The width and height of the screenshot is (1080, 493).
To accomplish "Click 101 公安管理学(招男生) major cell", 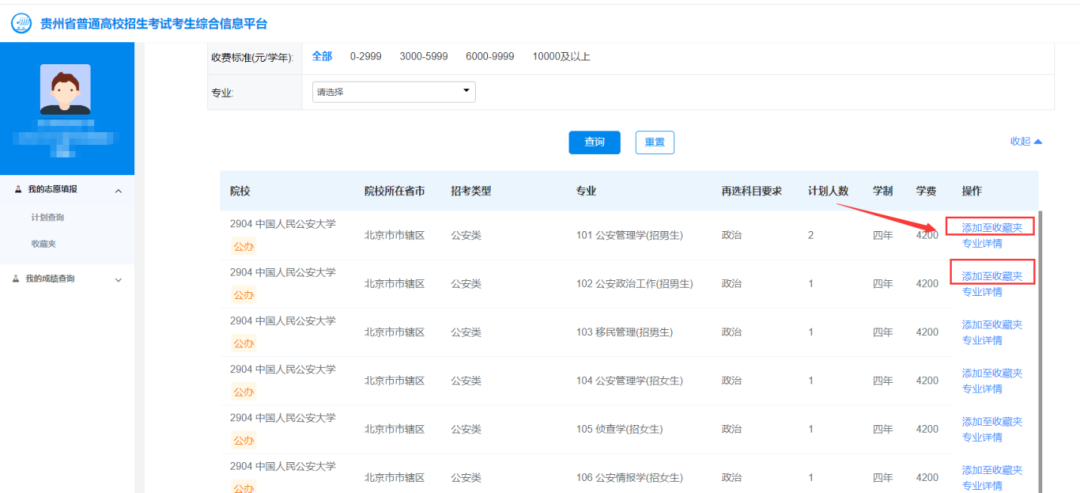I will 629,235.
